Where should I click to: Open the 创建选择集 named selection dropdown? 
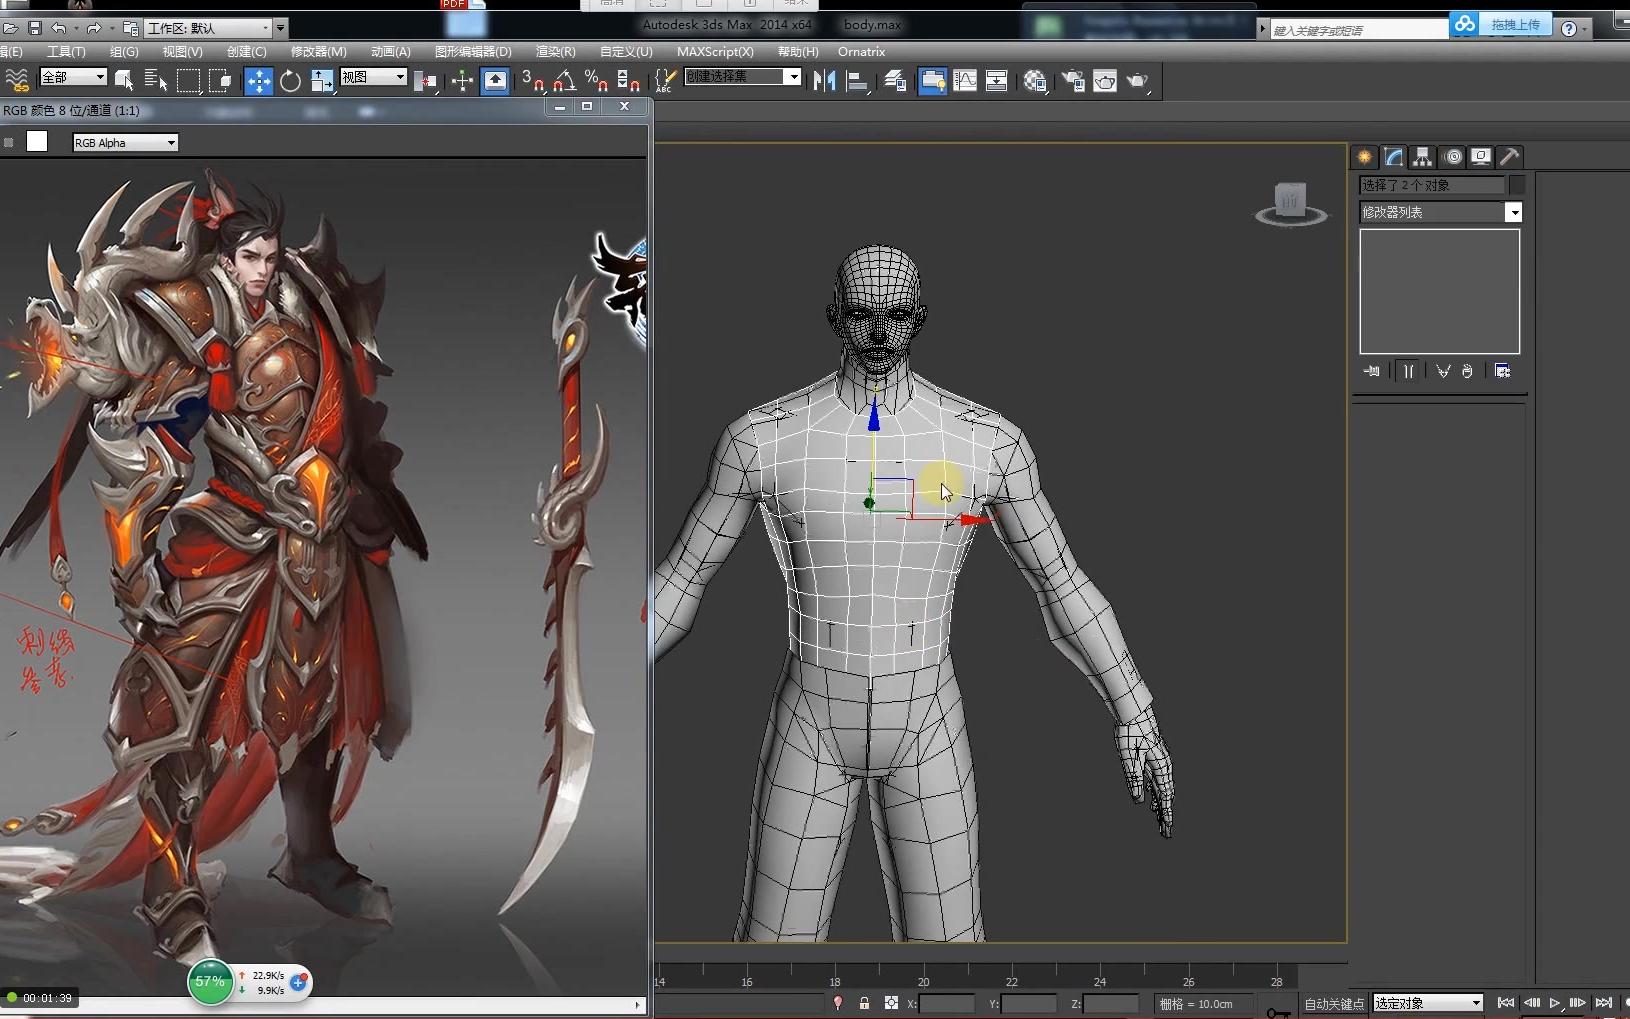pyautogui.click(x=743, y=77)
